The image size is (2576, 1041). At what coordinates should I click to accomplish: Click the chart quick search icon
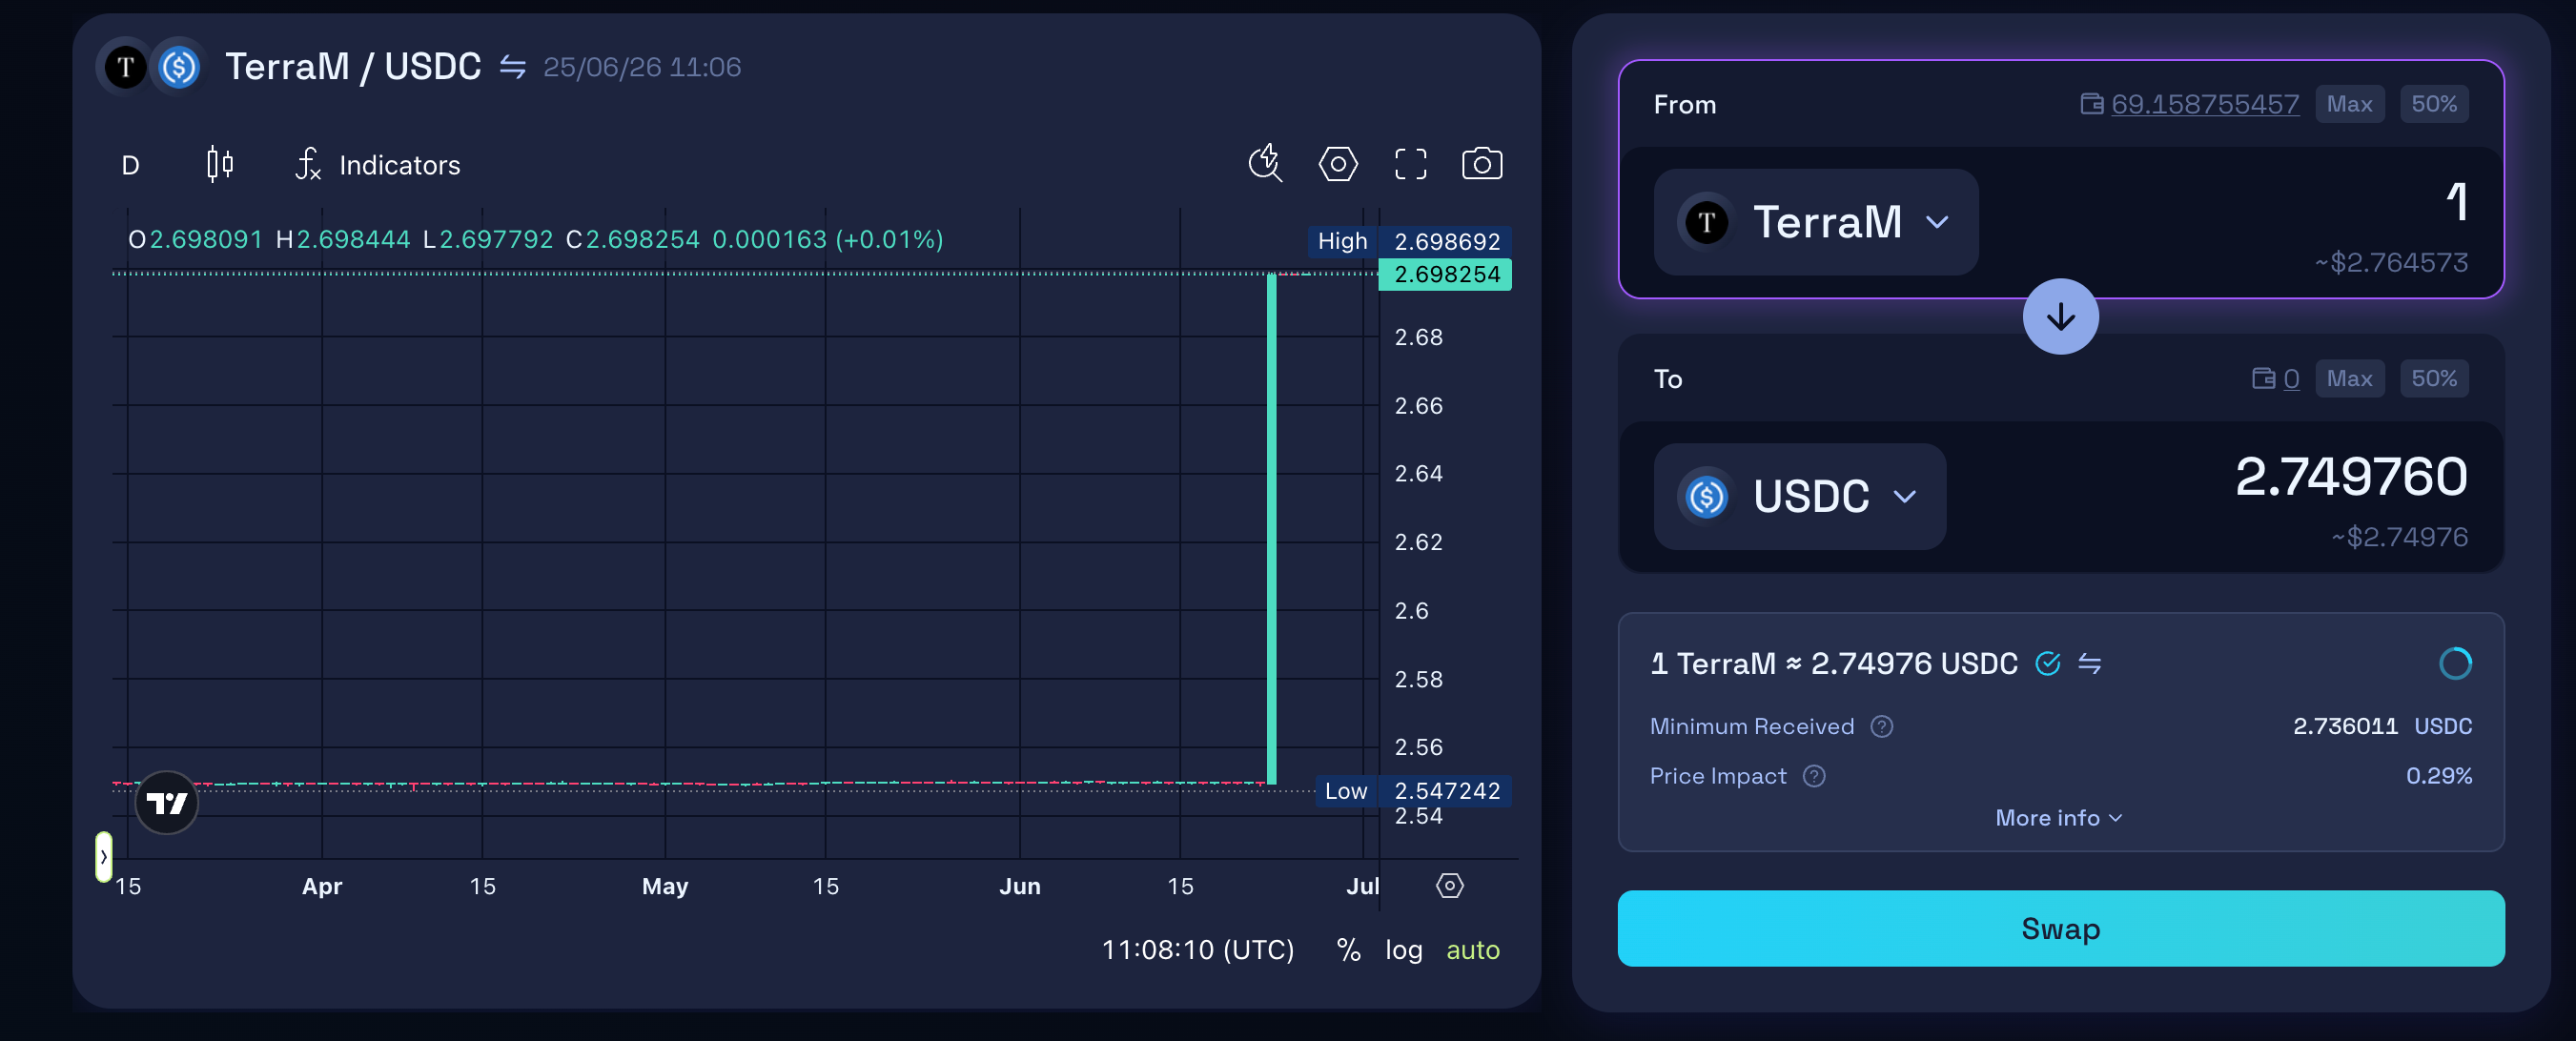pos(1265,163)
